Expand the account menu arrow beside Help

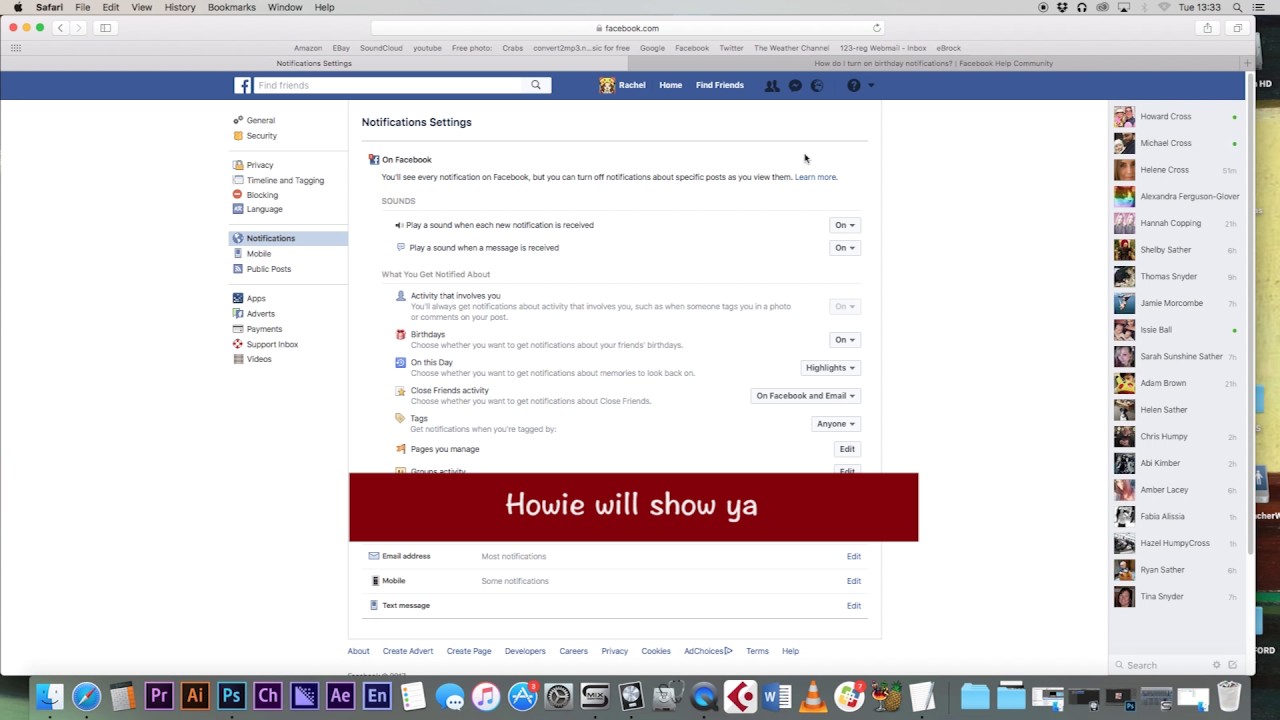871,86
